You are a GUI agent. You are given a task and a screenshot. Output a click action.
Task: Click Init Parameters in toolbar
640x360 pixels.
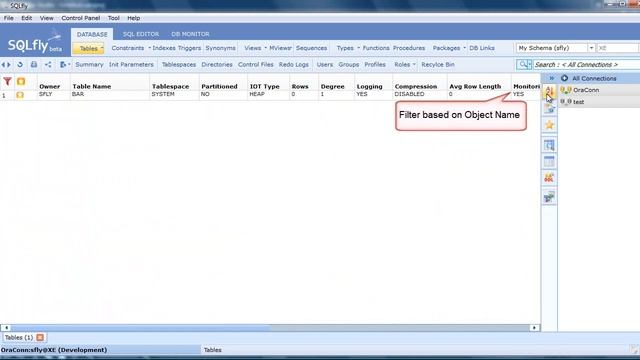tap(131, 64)
